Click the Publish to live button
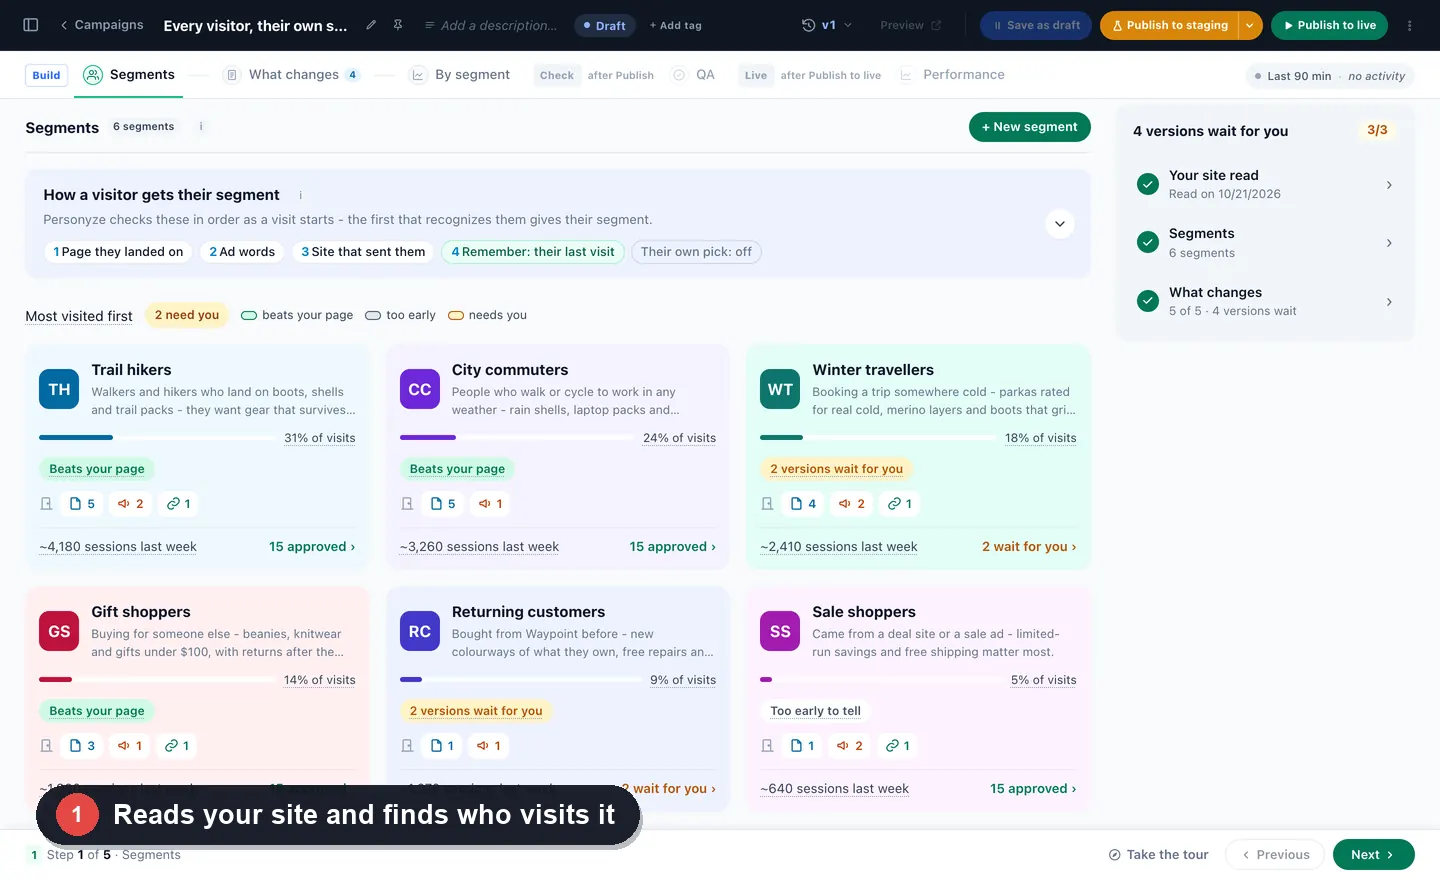This screenshot has width=1440, height=880. 1329,25
